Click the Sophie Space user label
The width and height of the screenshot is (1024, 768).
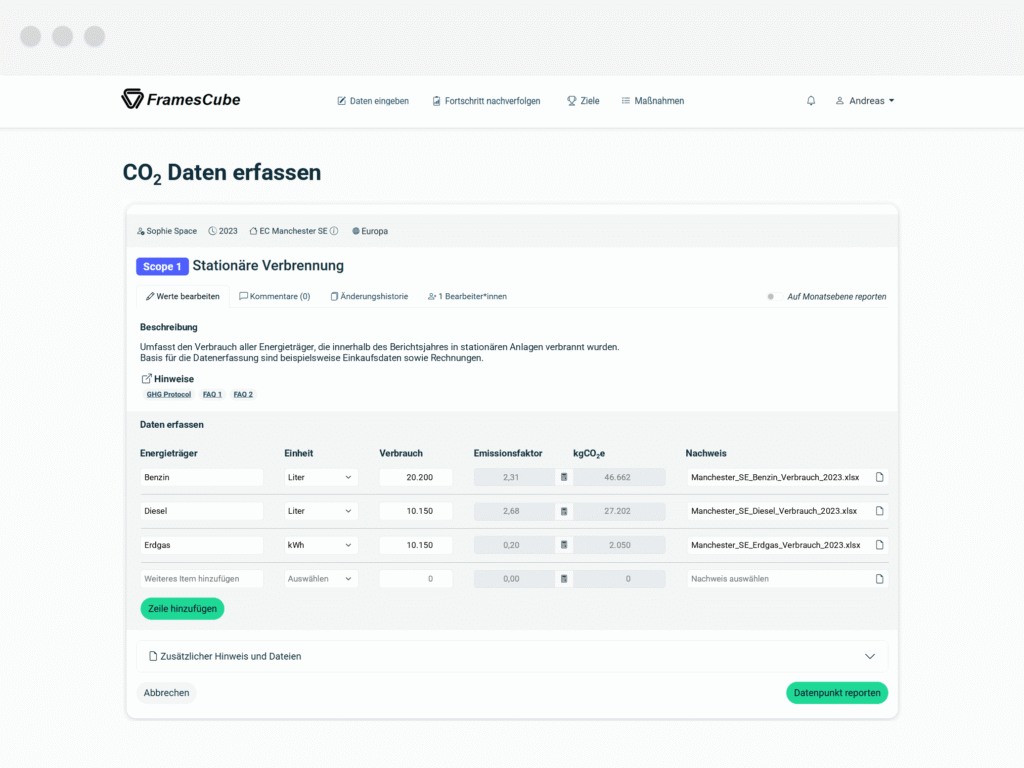coord(167,231)
